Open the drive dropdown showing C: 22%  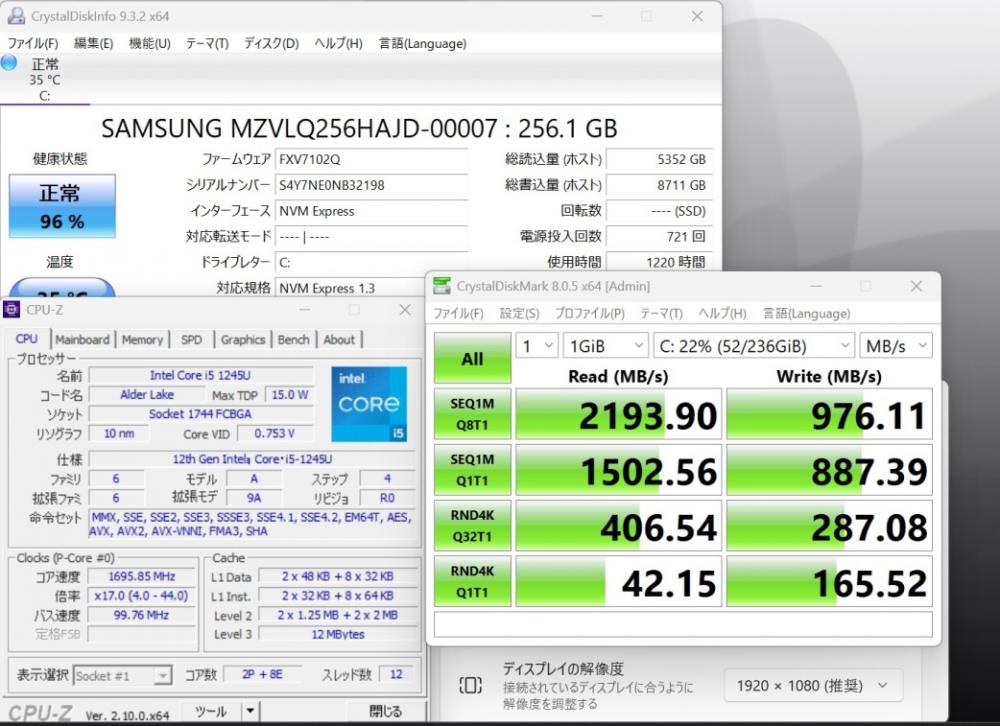tap(754, 346)
